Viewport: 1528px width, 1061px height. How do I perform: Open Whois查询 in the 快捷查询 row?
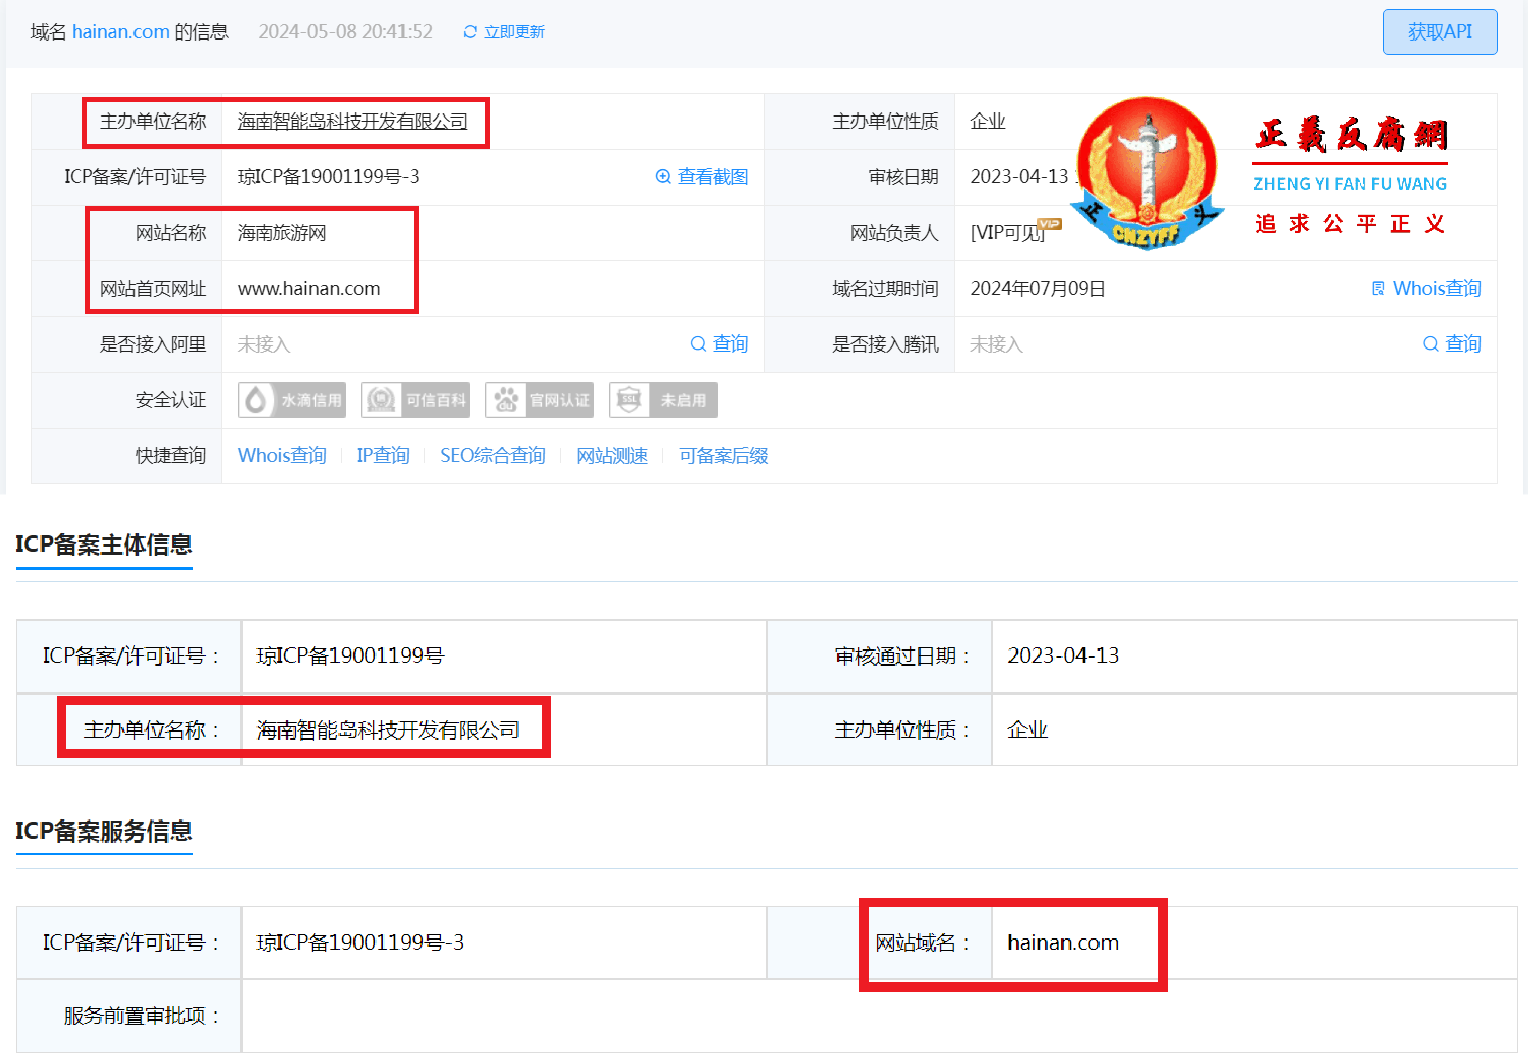click(x=282, y=456)
